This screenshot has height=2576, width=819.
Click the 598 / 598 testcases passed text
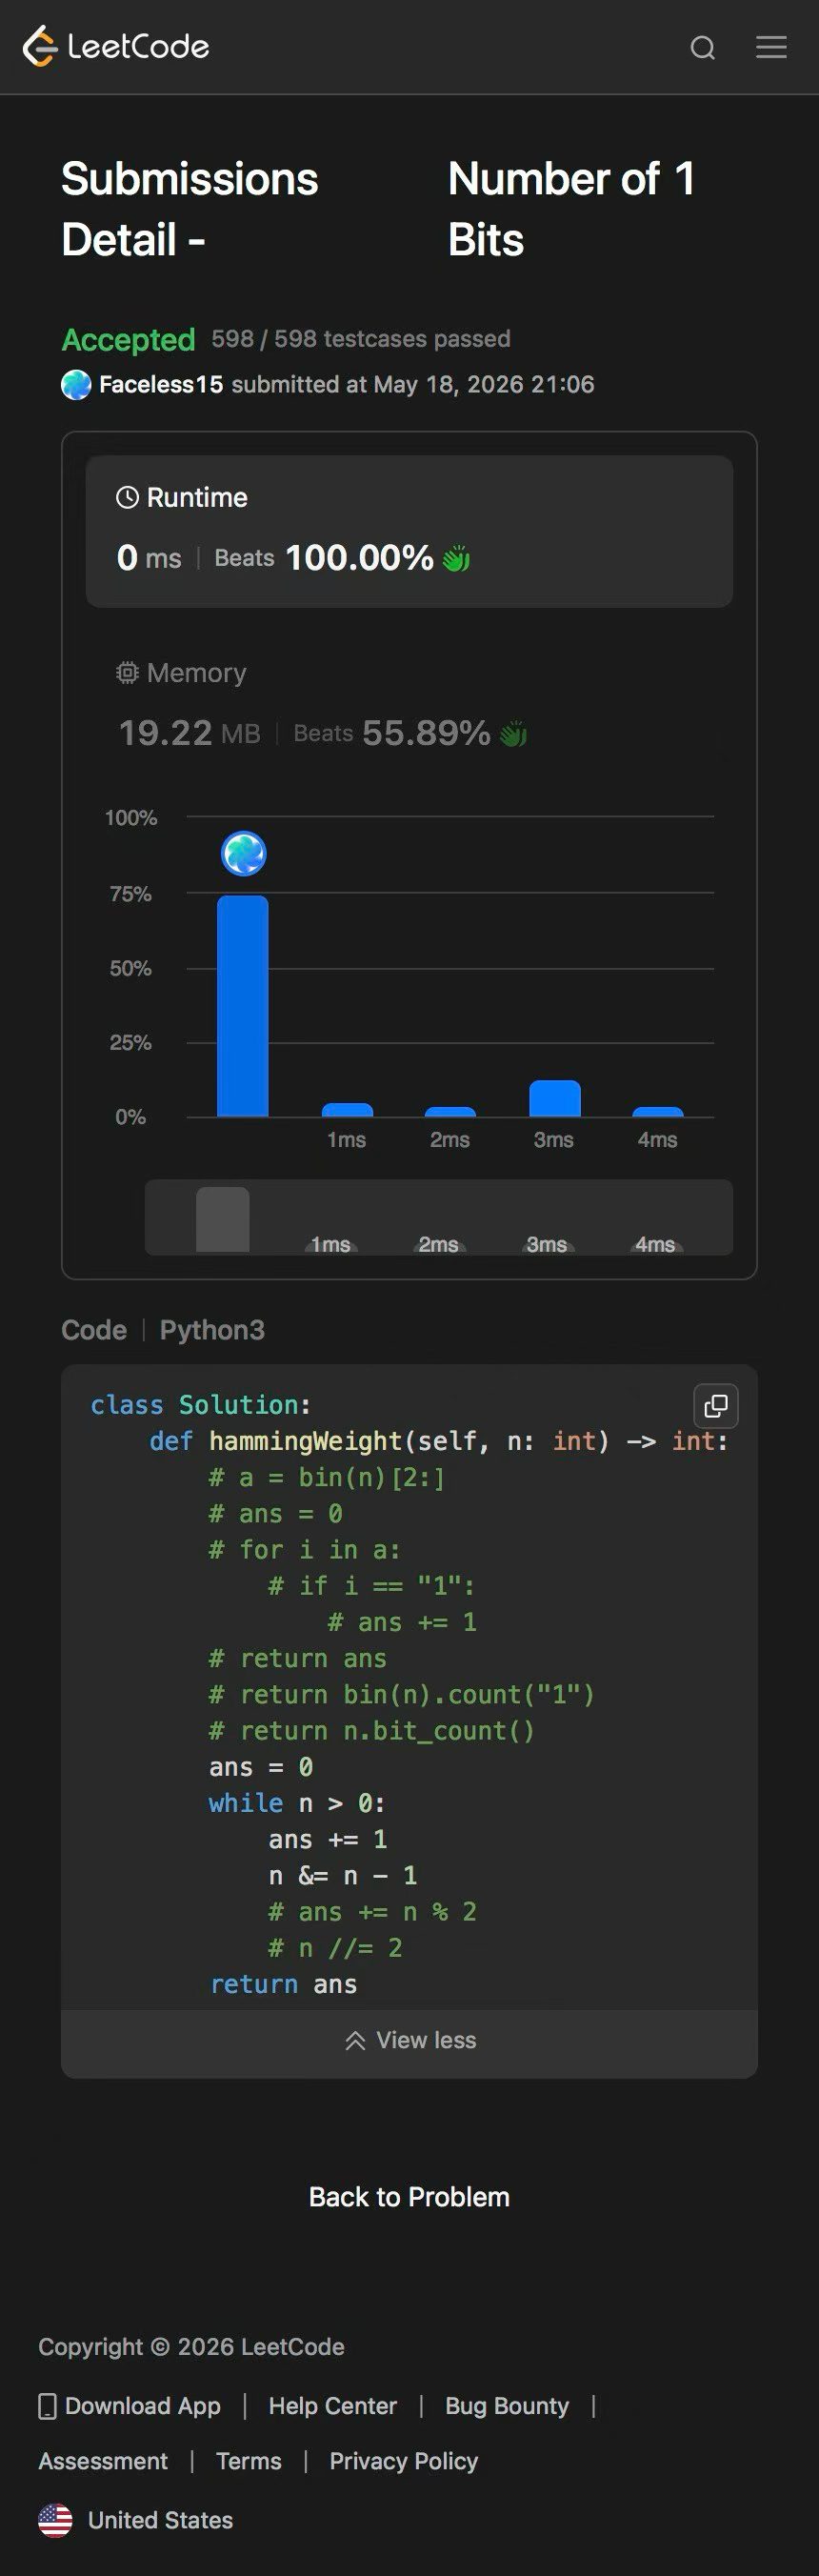point(361,339)
